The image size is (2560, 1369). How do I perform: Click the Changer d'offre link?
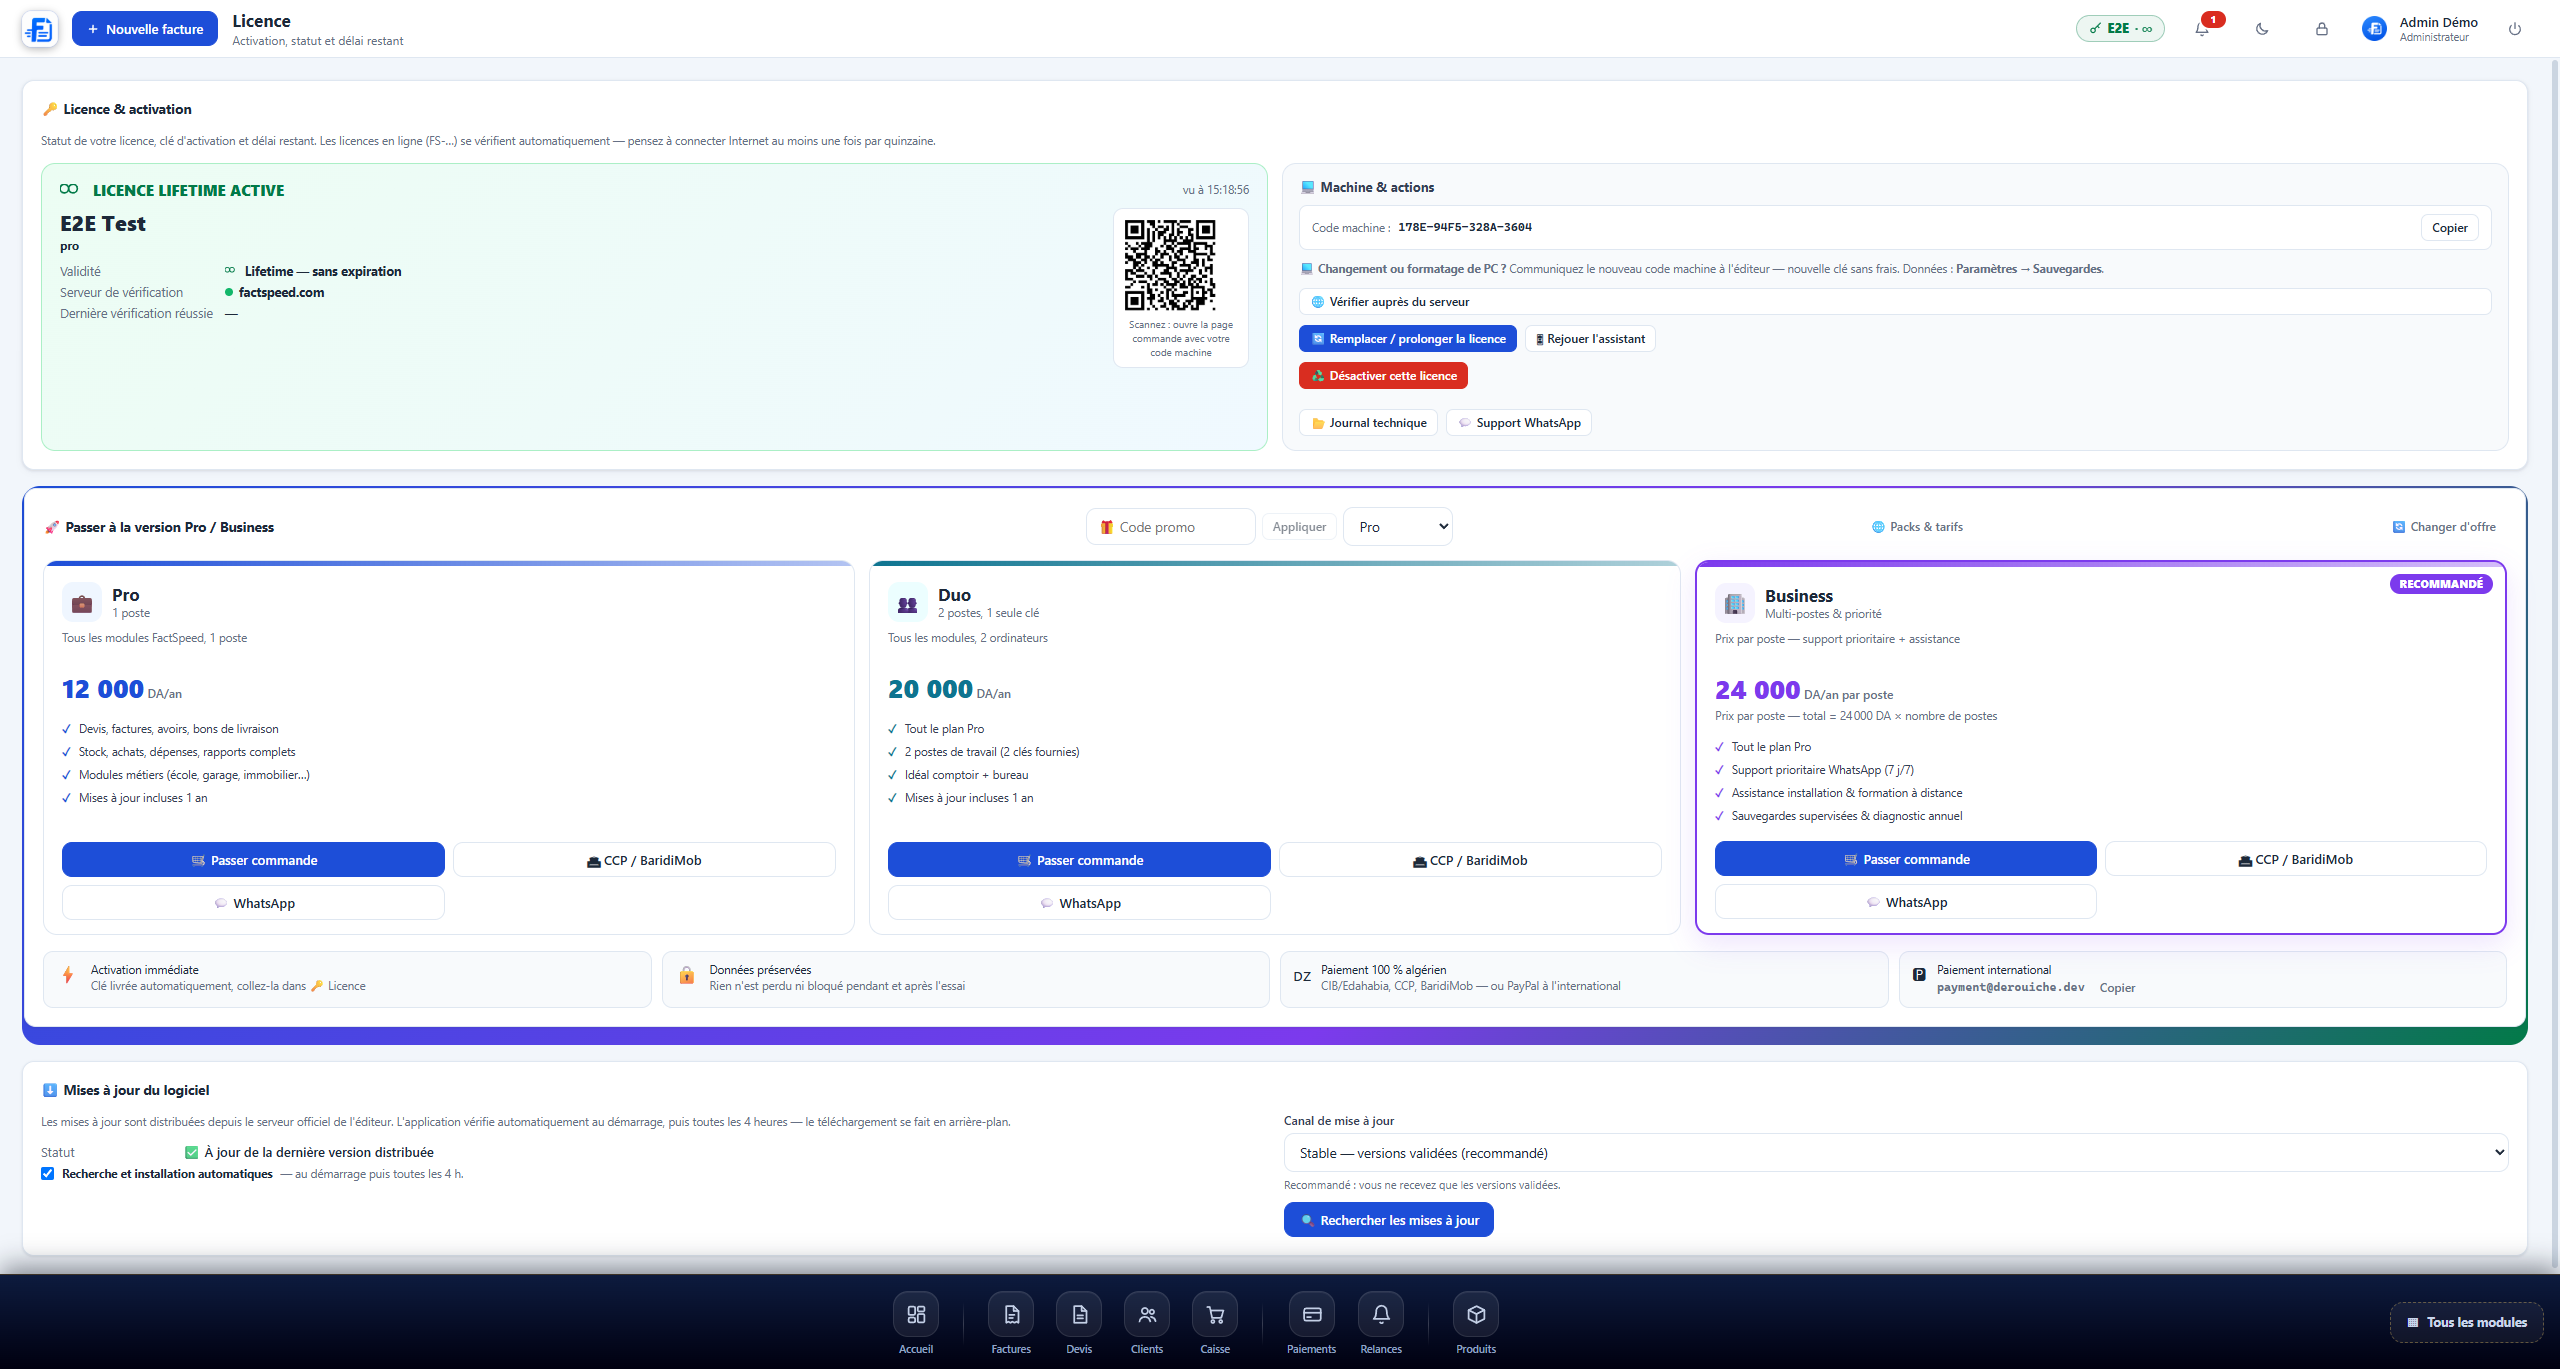[x=2444, y=527]
